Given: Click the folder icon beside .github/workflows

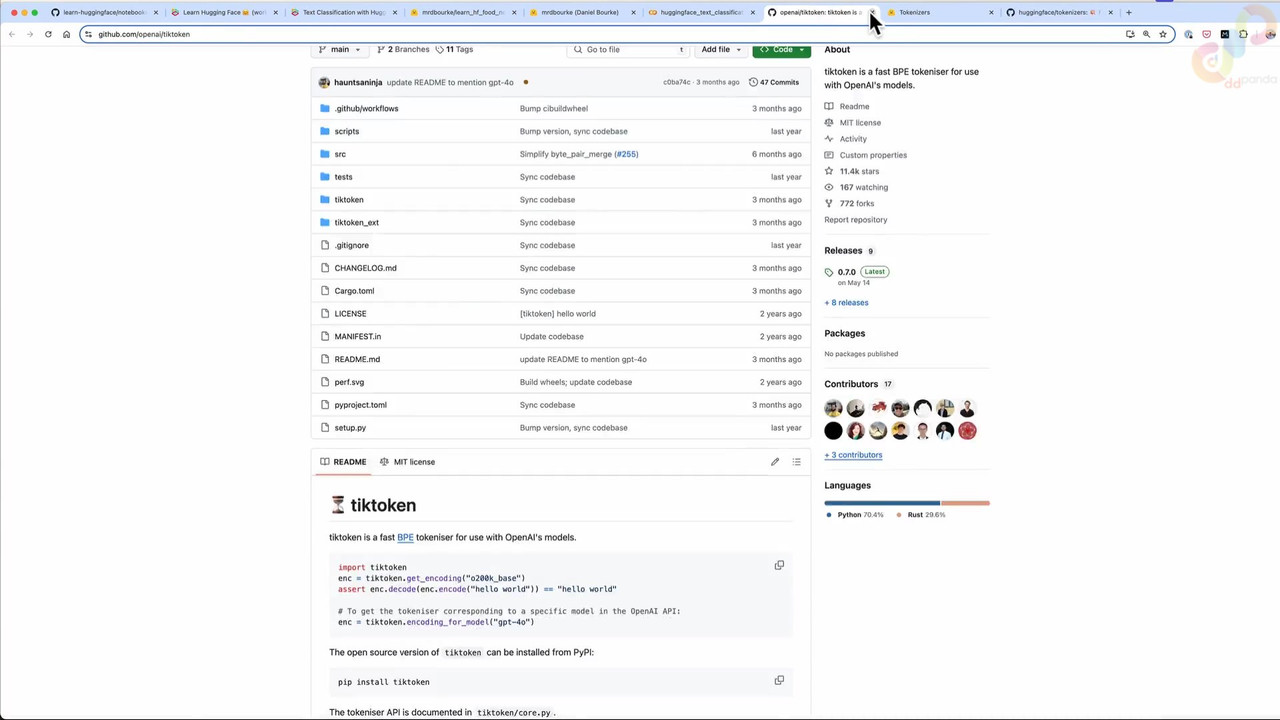Looking at the screenshot, I should [x=324, y=108].
